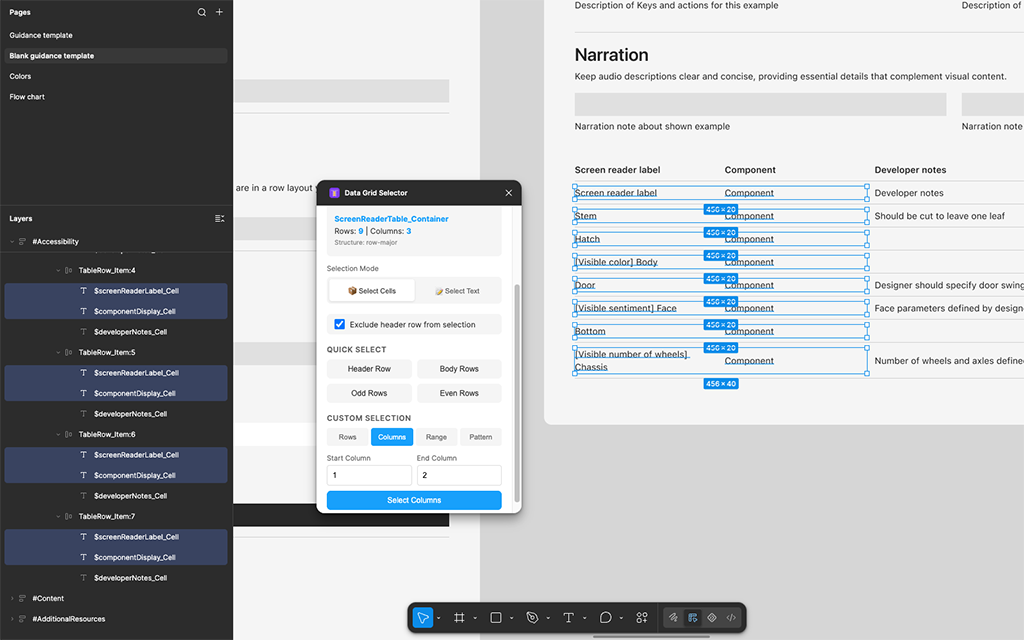This screenshot has height=640, width=1024.
Task: Select the TableRow_Item:7 layer
Action: click(x=107, y=517)
